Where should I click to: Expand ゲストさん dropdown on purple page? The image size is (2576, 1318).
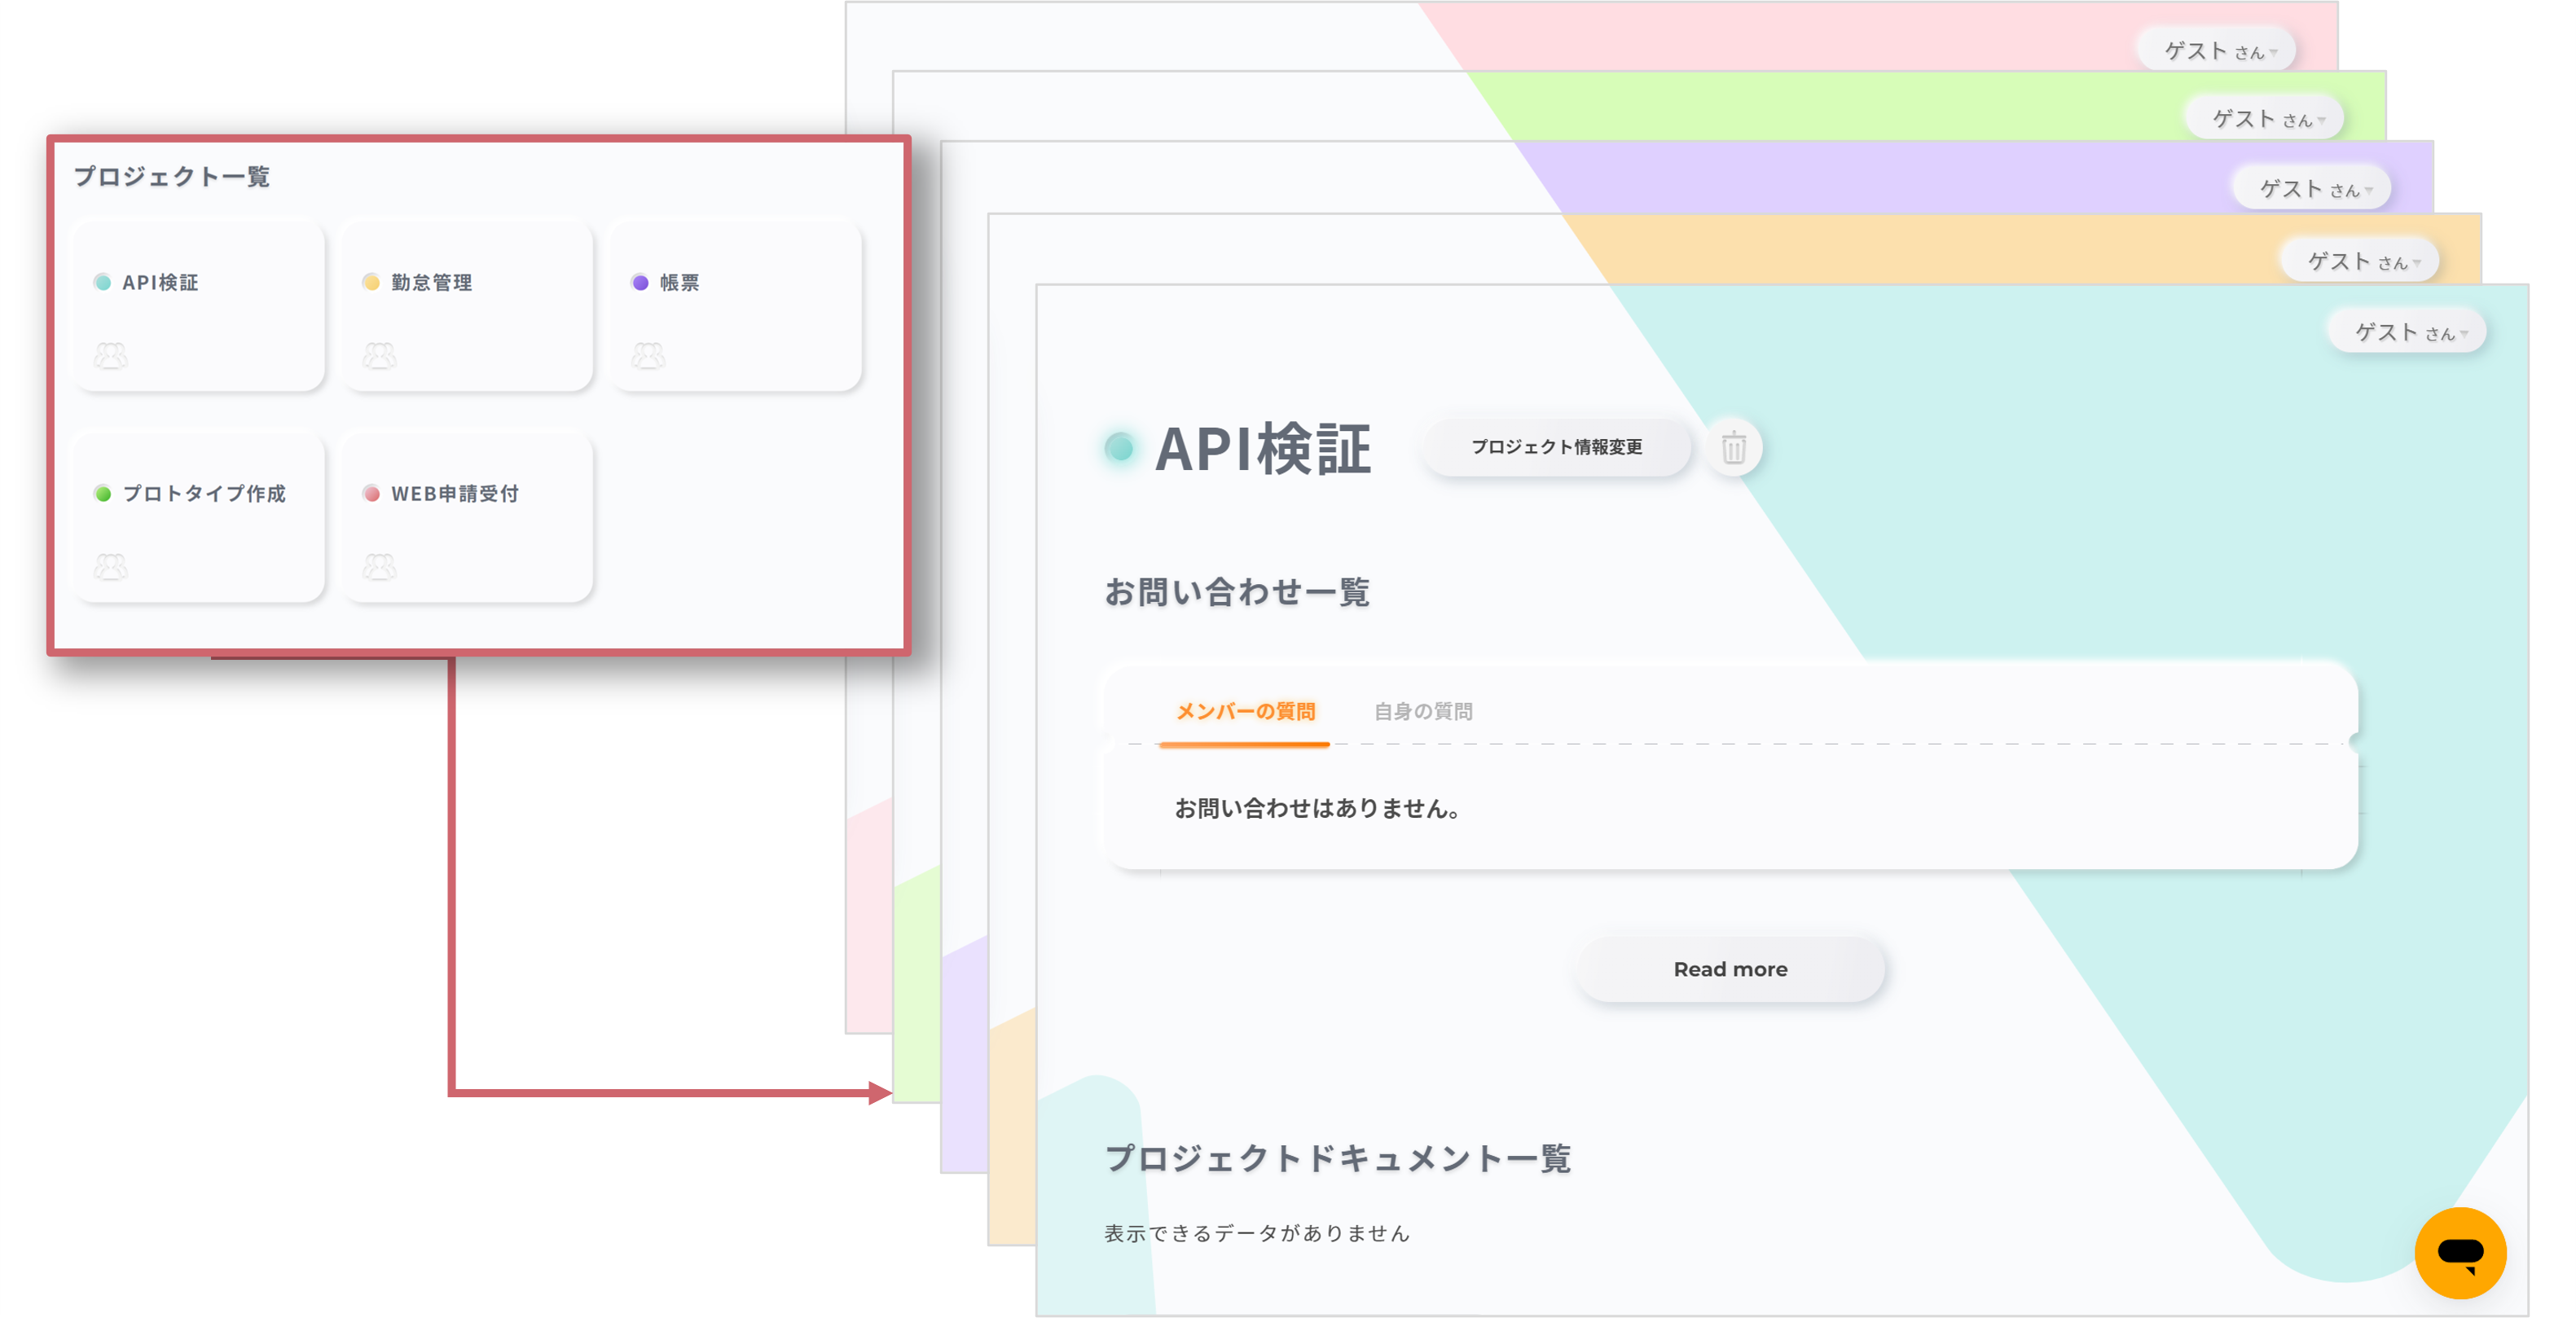2314,189
